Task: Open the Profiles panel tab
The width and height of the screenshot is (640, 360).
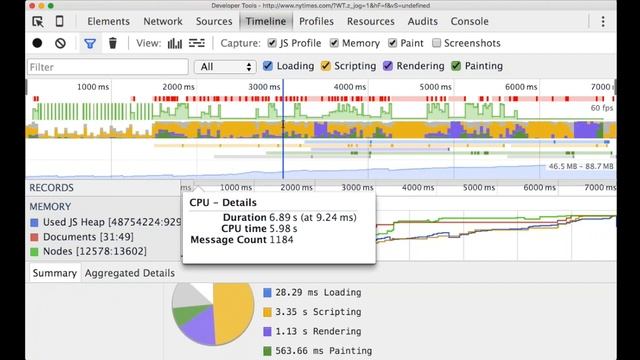Action: click(316, 21)
